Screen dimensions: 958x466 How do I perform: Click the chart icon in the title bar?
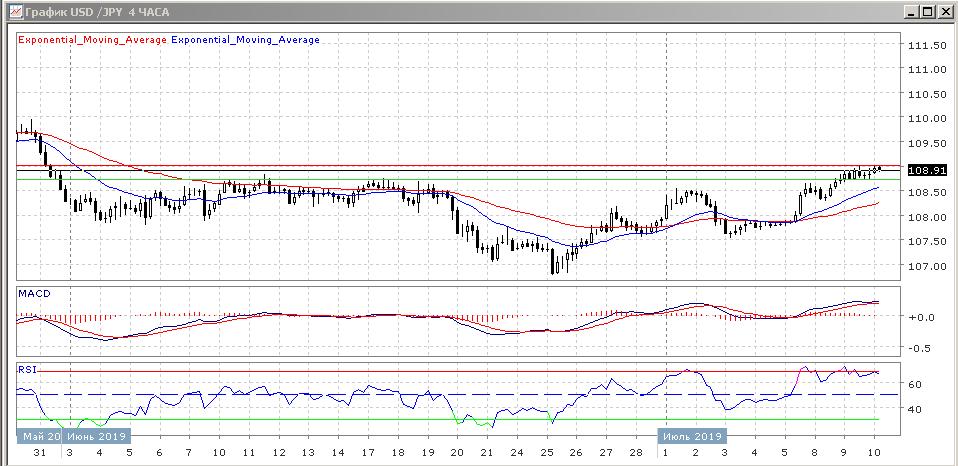pos(12,12)
